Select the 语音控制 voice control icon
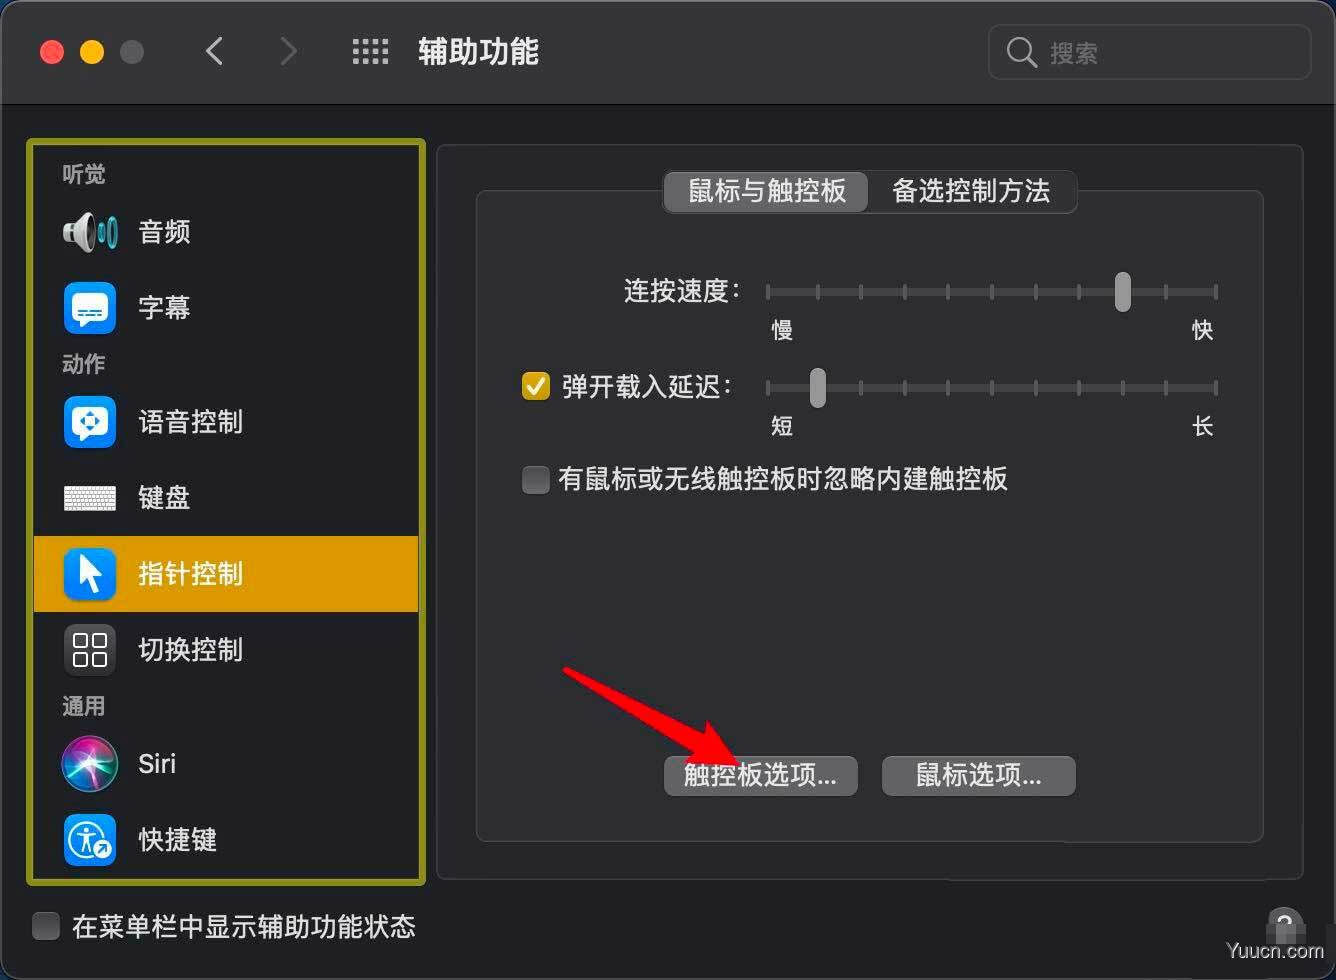The height and width of the screenshot is (980, 1336). (x=90, y=422)
